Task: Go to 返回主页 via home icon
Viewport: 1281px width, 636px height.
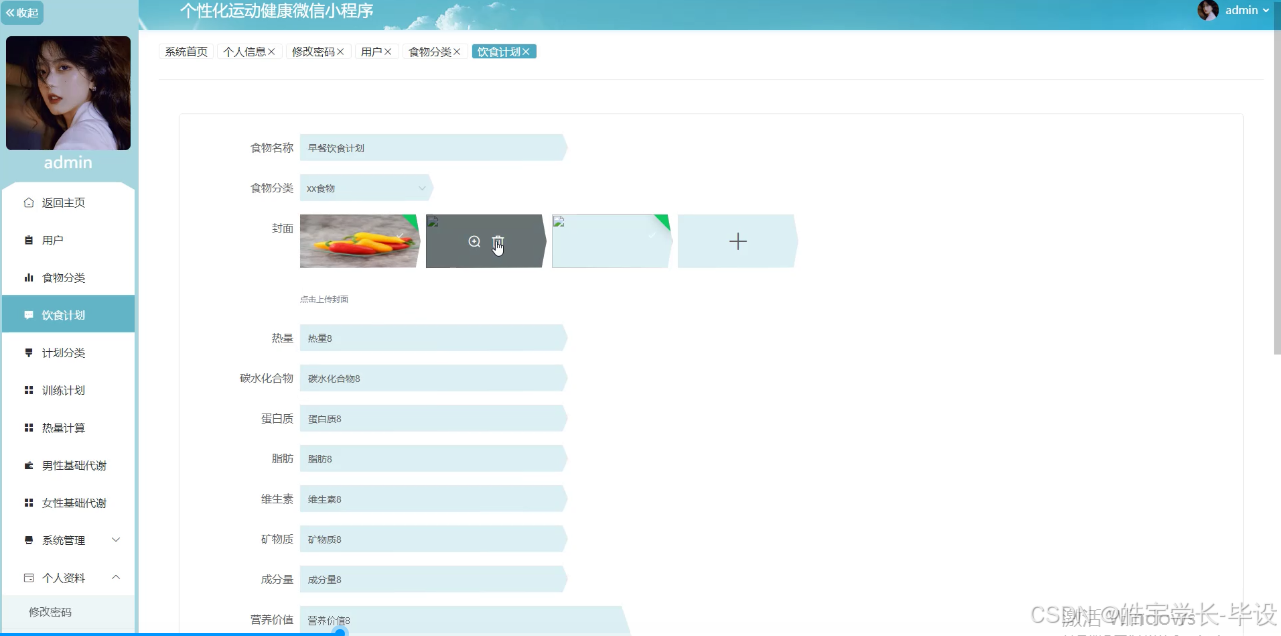Action: coord(29,203)
